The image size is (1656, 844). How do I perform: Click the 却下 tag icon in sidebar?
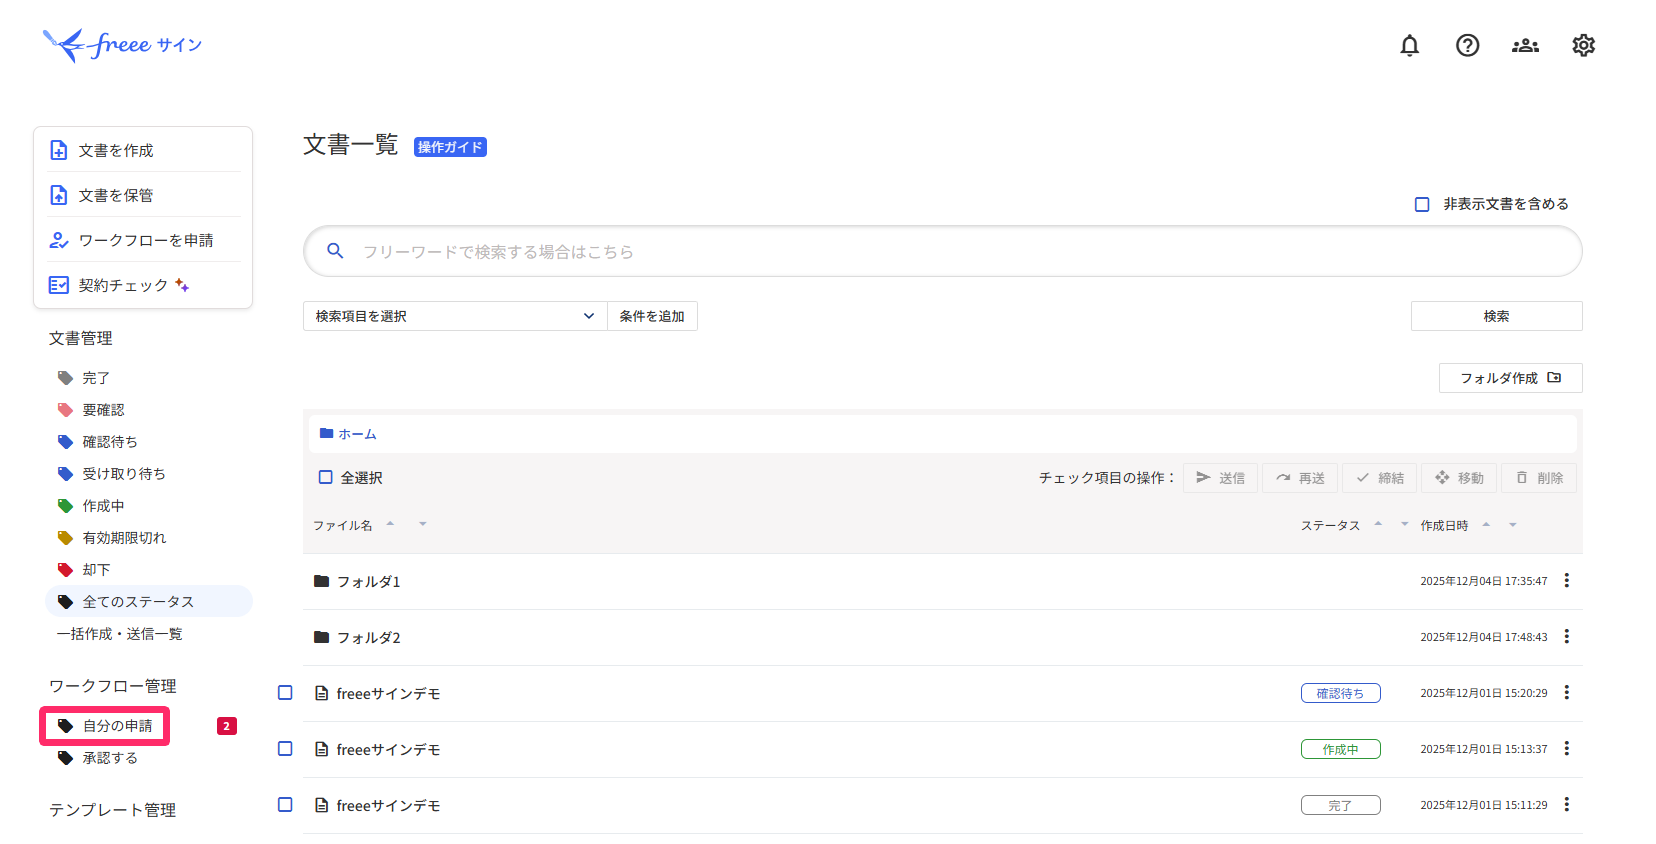pyautogui.click(x=66, y=570)
